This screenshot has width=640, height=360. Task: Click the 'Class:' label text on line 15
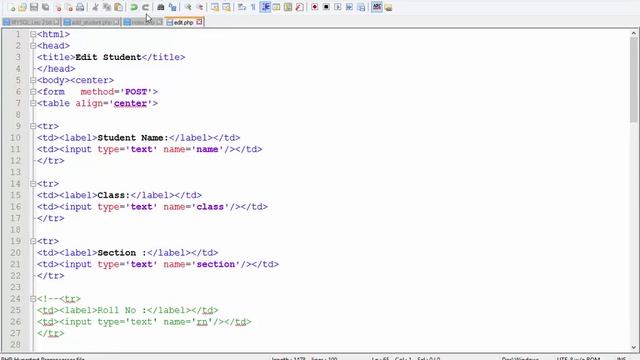[114, 196]
